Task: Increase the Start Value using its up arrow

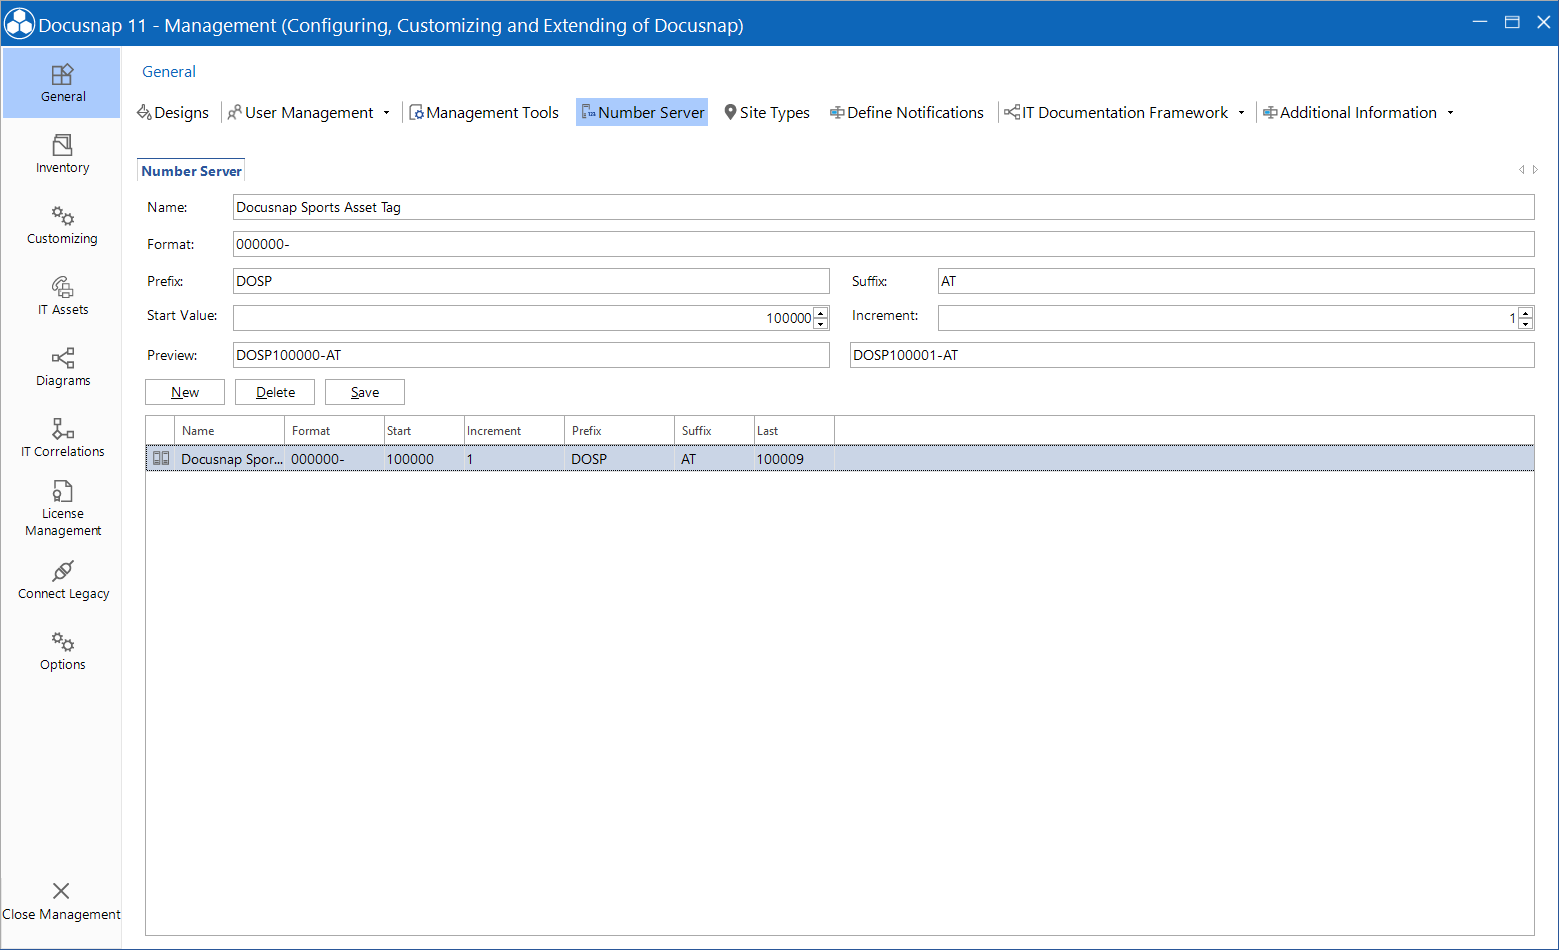Action: (x=821, y=312)
